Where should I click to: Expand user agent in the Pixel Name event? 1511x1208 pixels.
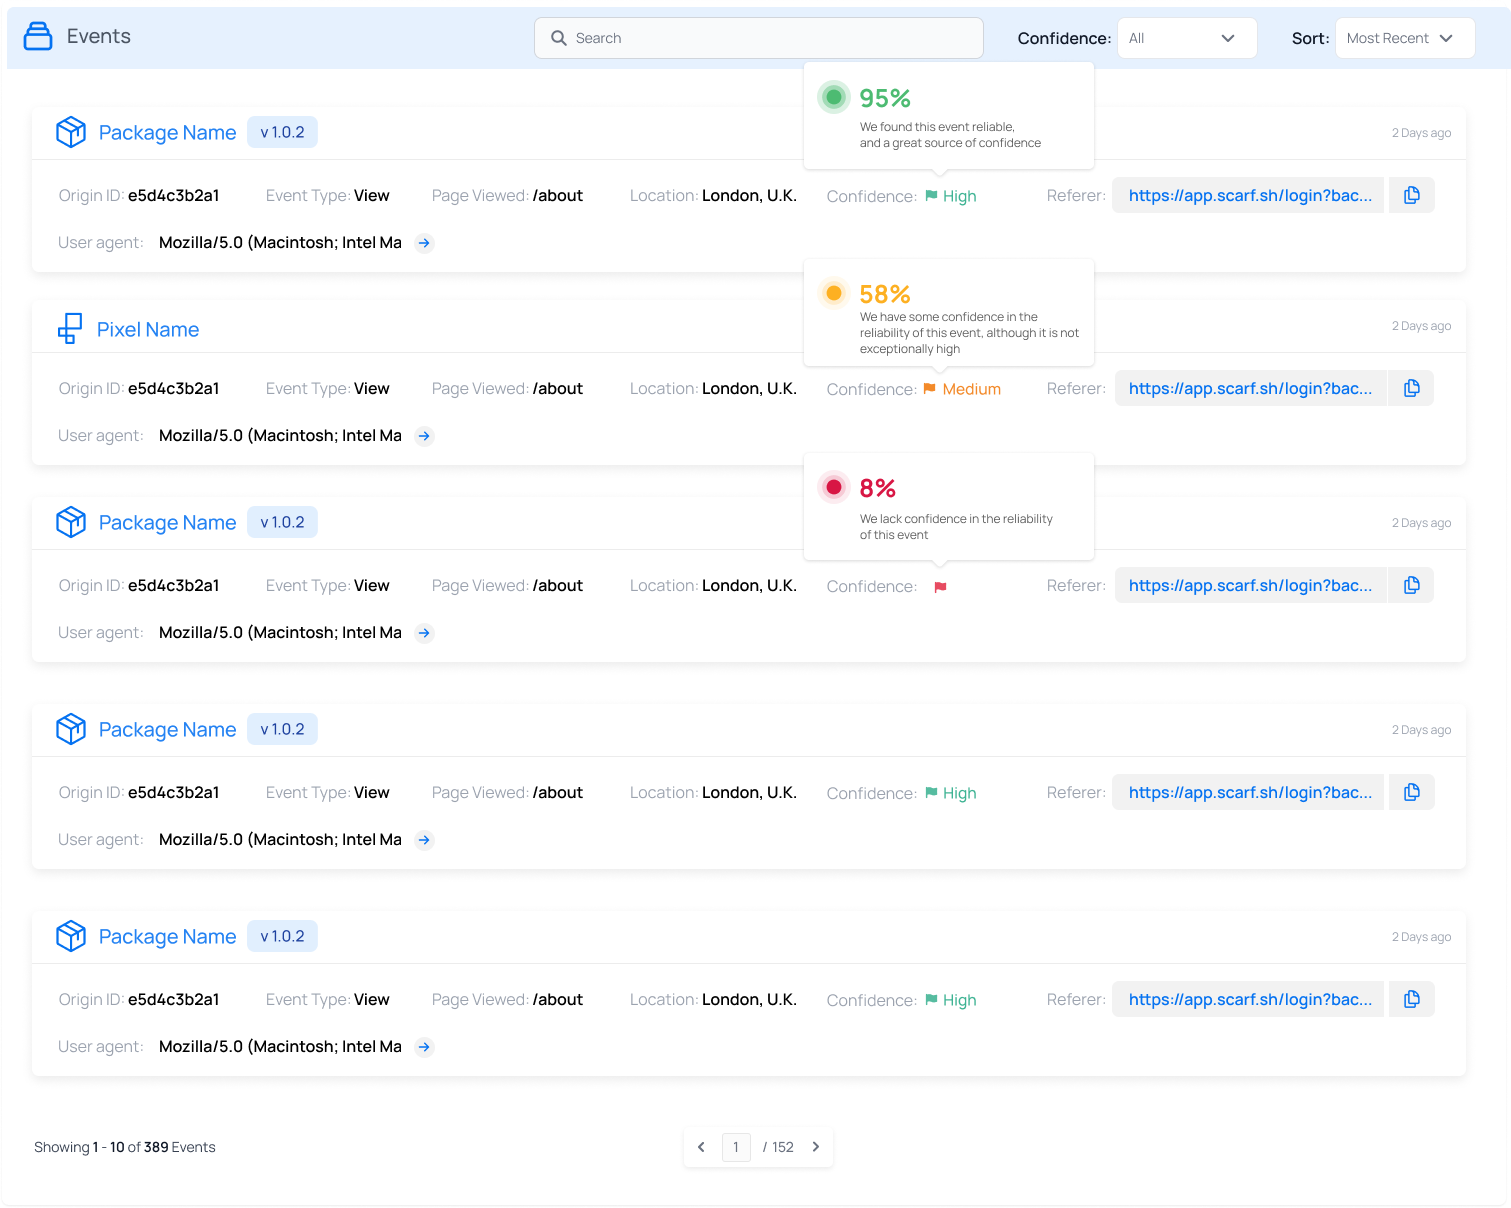[x=424, y=436]
